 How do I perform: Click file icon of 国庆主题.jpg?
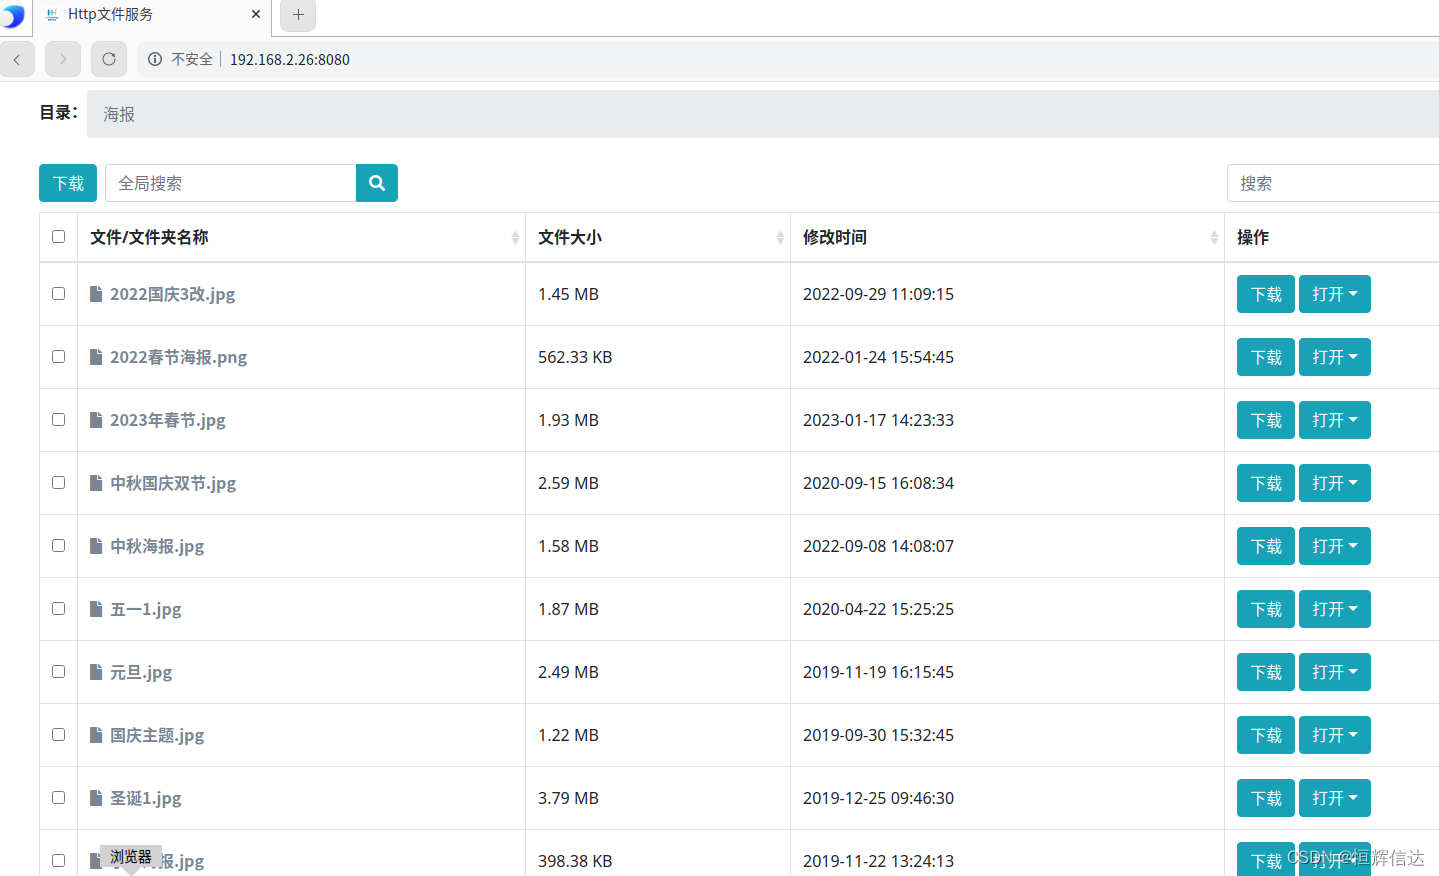(x=96, y=735)
